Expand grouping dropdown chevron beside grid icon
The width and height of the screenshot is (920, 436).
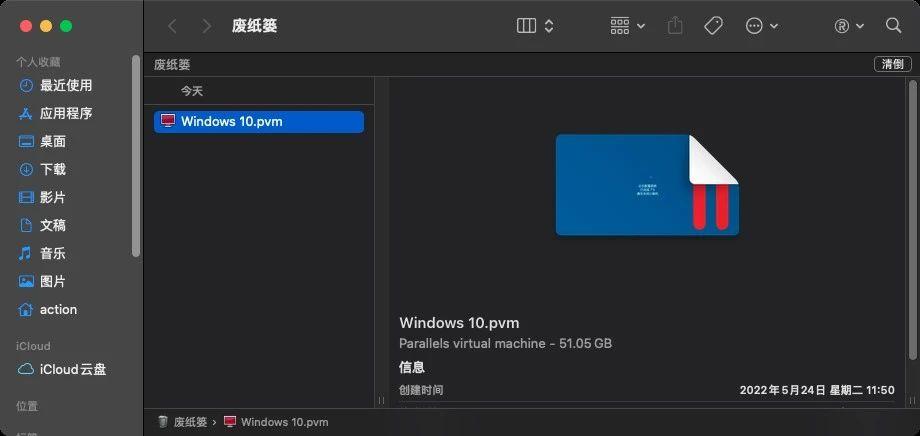coord(641,26)
